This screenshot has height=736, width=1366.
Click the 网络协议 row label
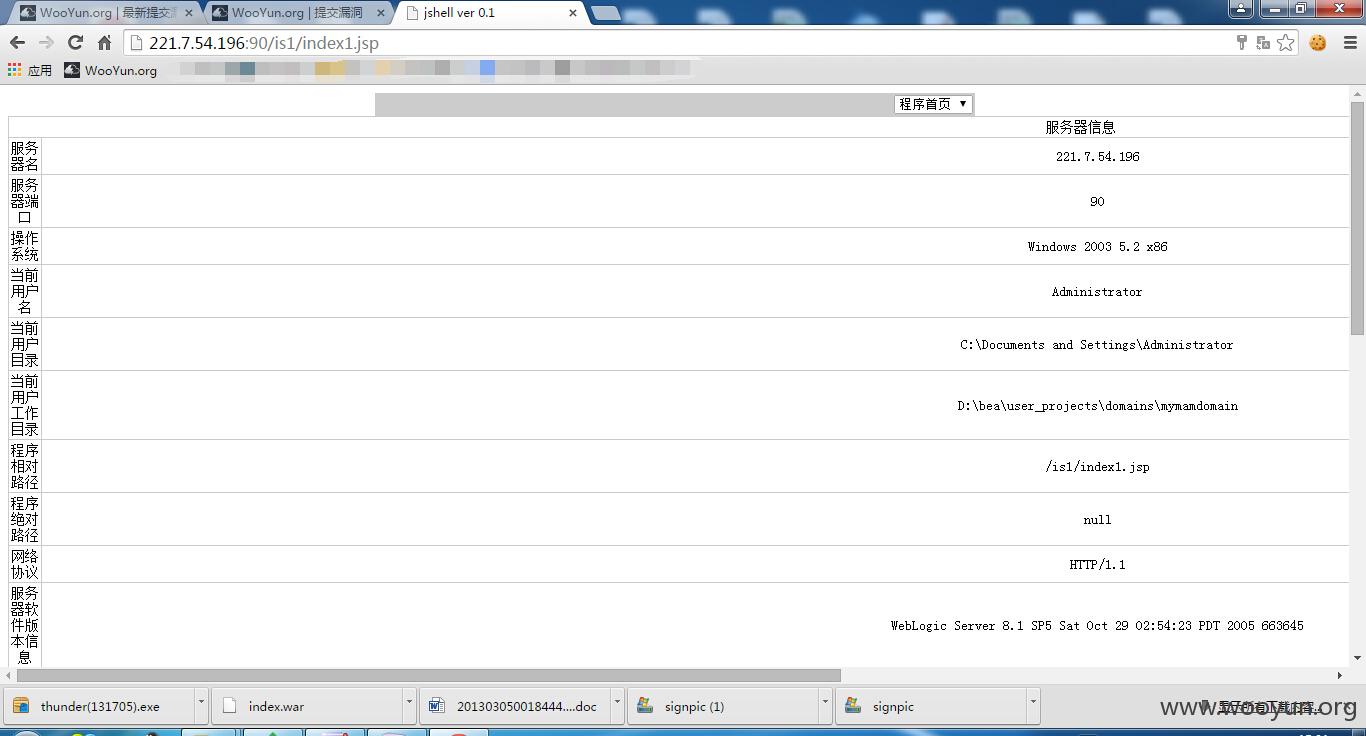(x=25, y=564)
